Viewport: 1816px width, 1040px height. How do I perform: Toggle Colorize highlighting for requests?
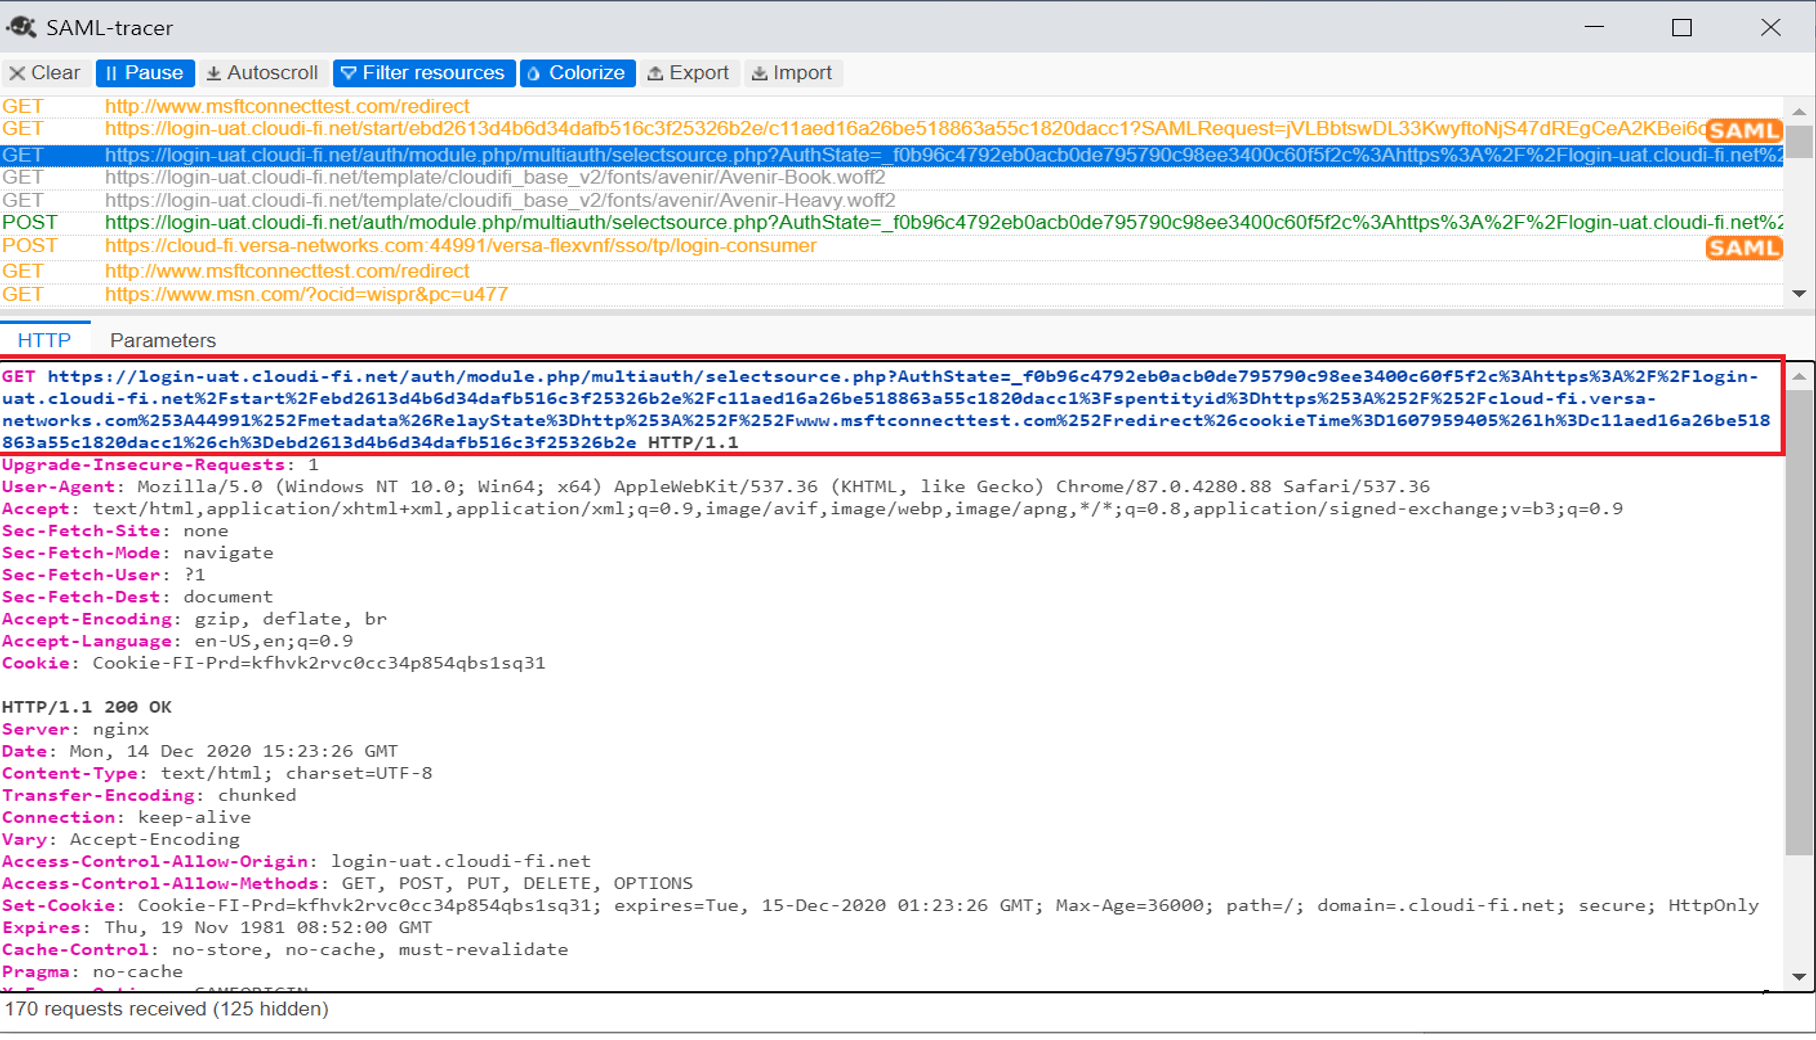tap(577, 72)
